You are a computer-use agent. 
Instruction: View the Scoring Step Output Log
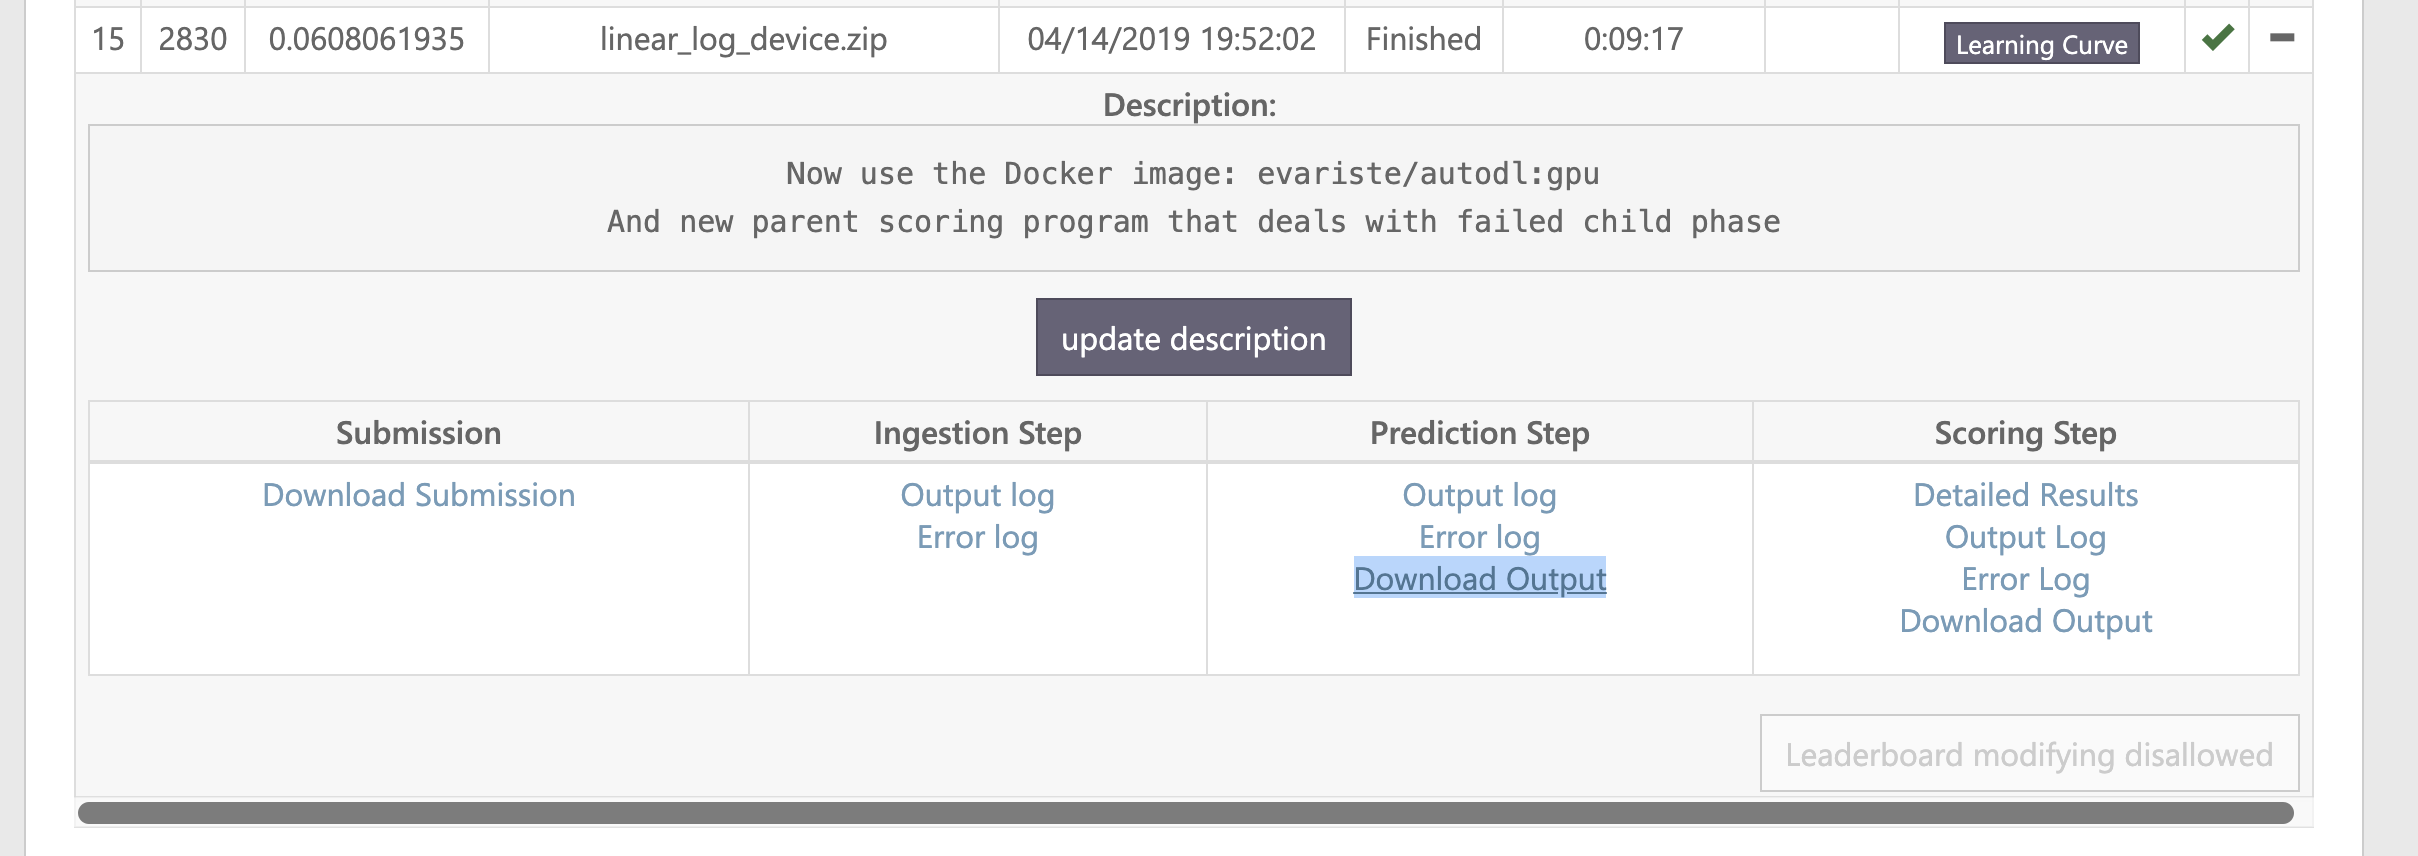(2025, 536)
